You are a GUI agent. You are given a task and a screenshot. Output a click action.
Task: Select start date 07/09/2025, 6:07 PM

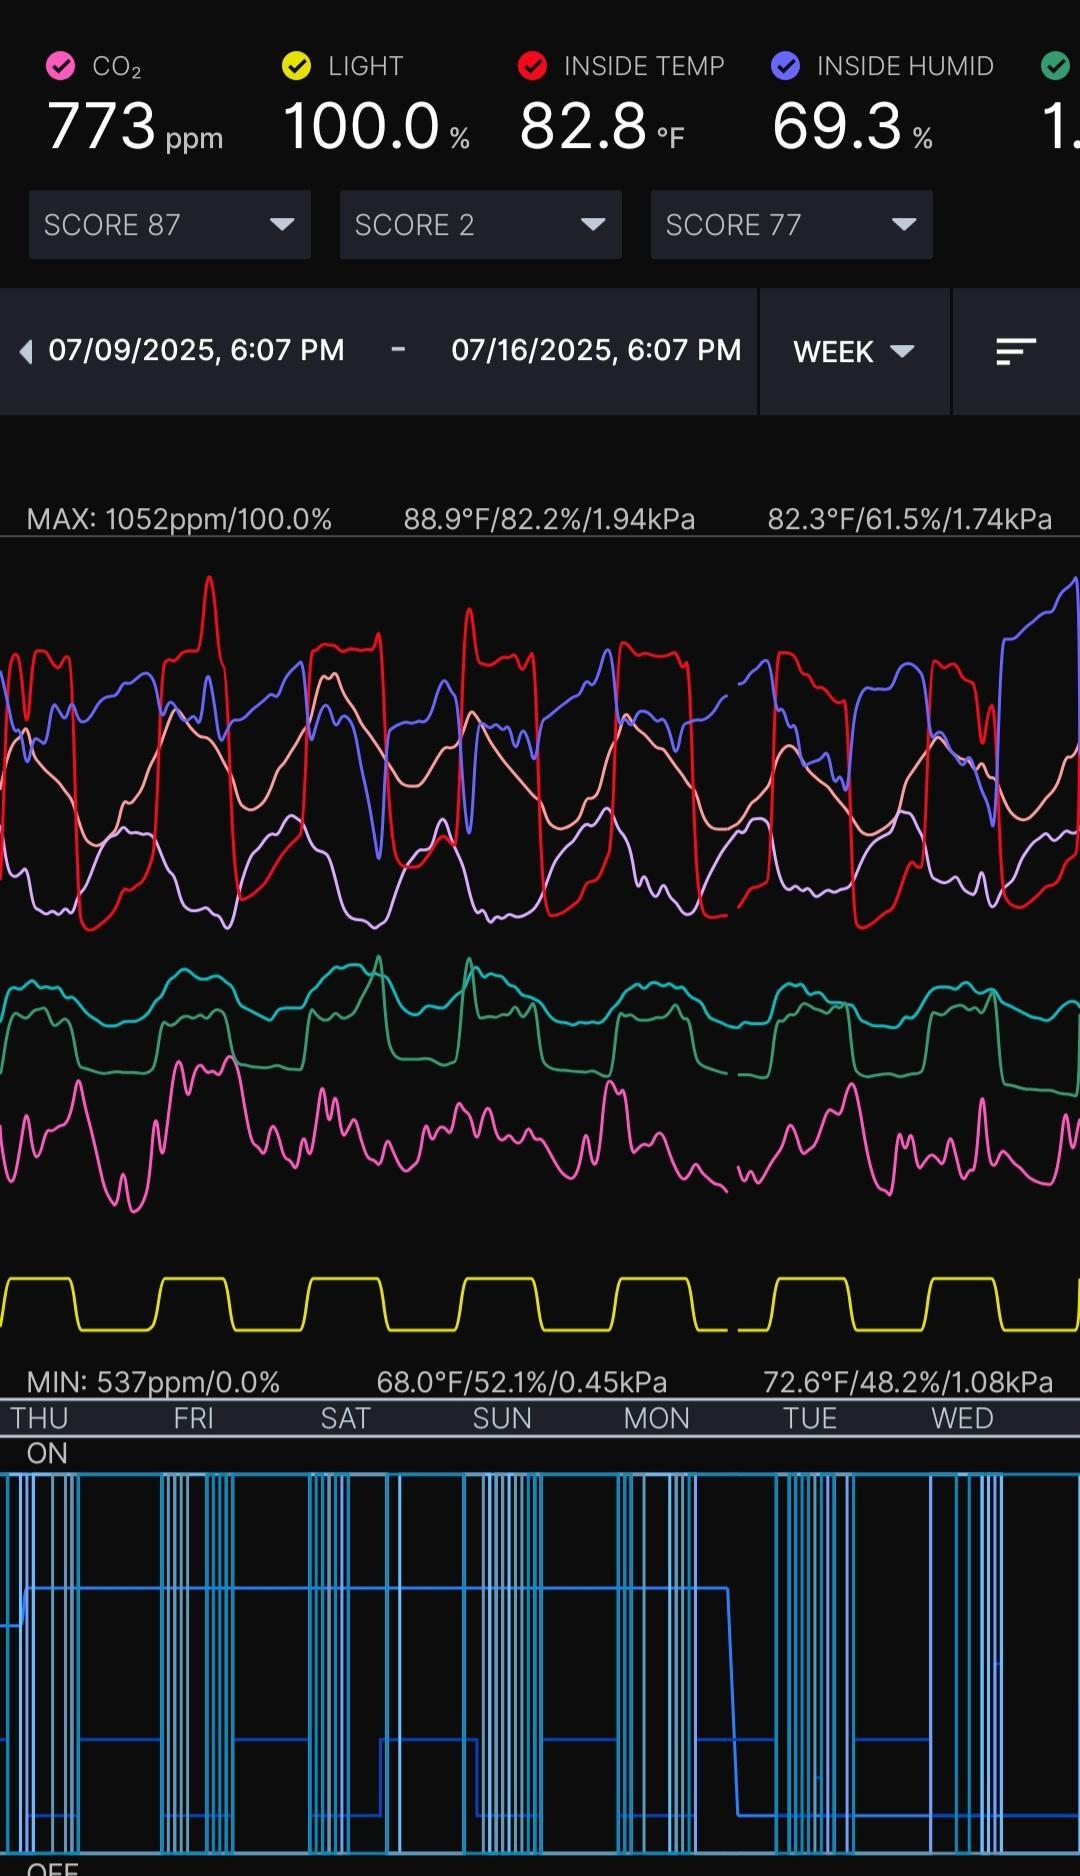(x=196, y=350)
